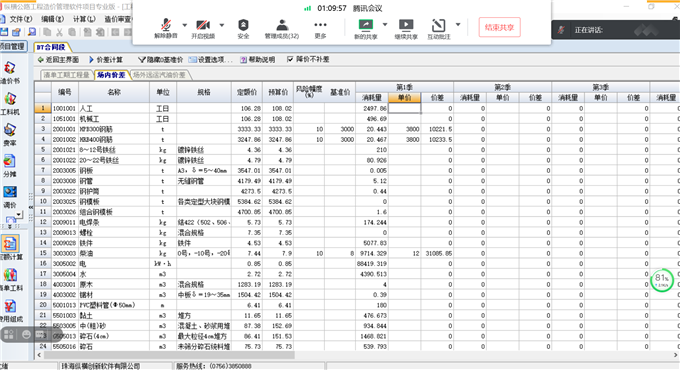The width and height of the screenshot is (680, 370).
Task: Click the 预算价 column header
Action: [278, 92]
